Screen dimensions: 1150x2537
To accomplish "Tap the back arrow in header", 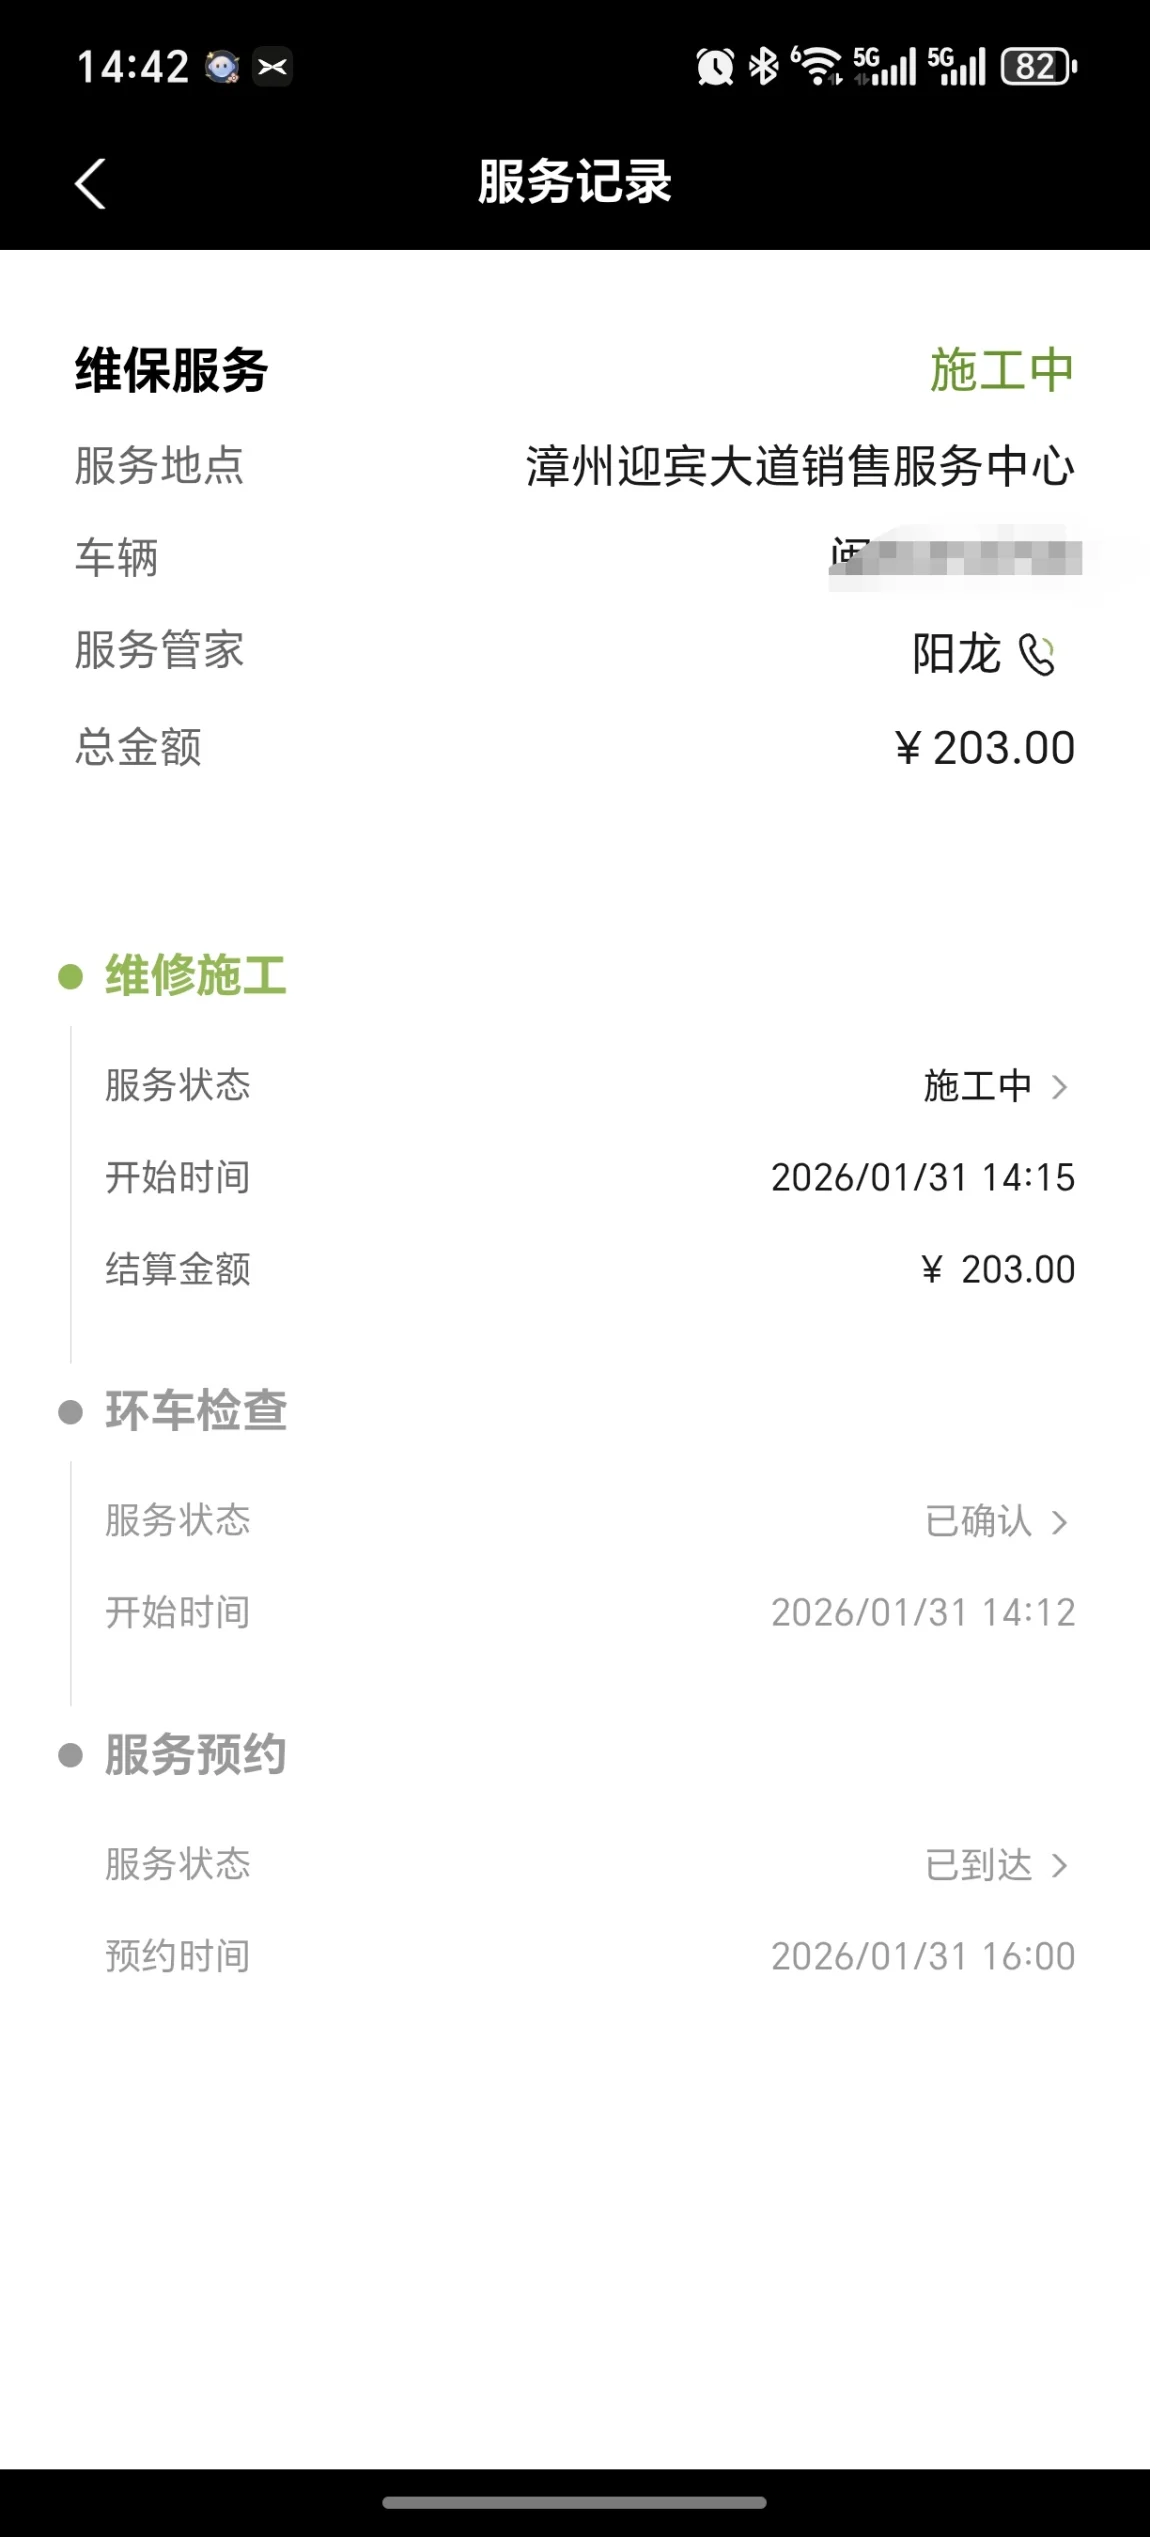I will 90,184.
